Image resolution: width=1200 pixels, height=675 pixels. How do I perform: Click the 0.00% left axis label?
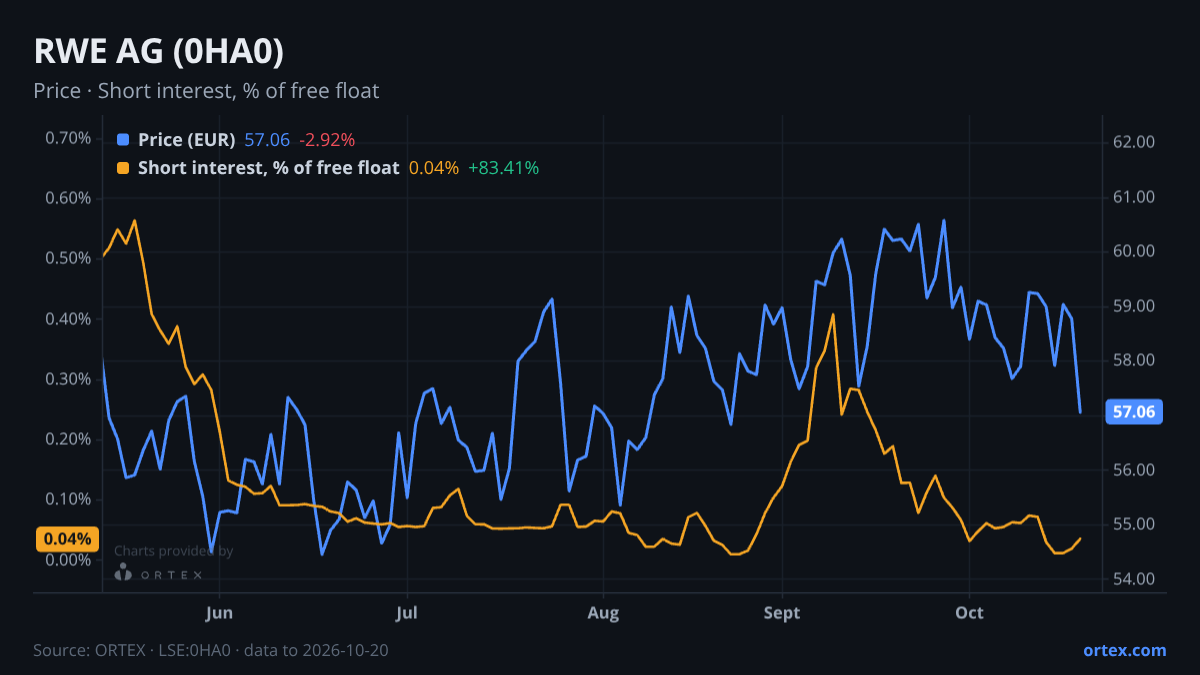coord(68,560)
